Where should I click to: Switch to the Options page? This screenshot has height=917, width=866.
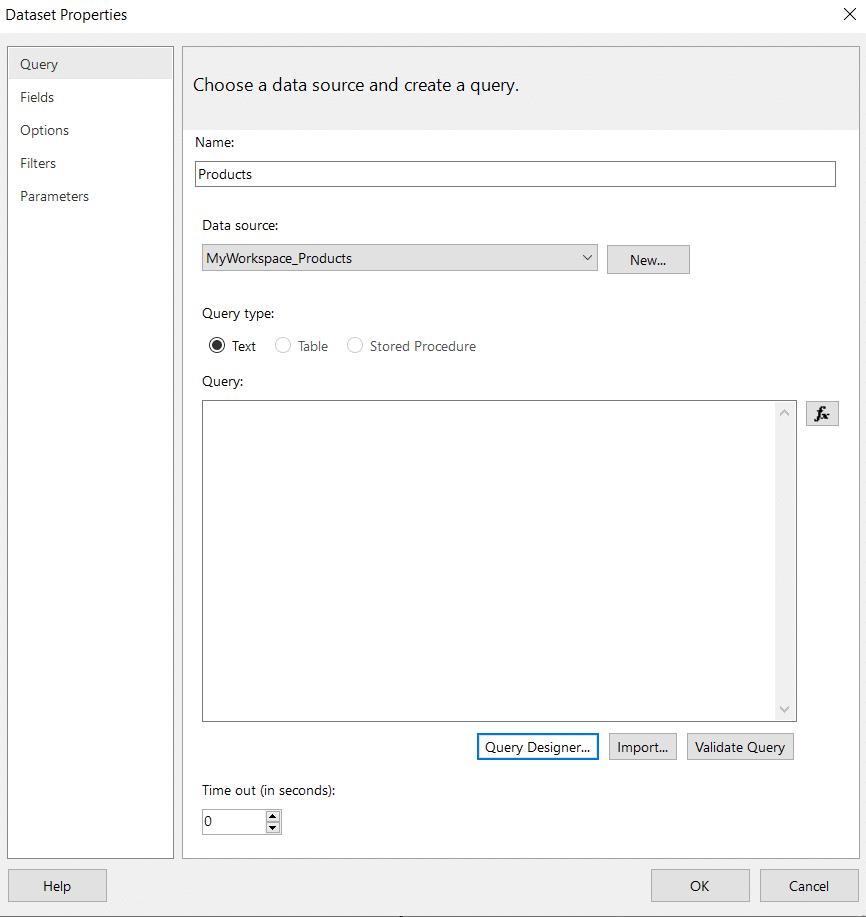pyautogui.click(x=91, y=130)
